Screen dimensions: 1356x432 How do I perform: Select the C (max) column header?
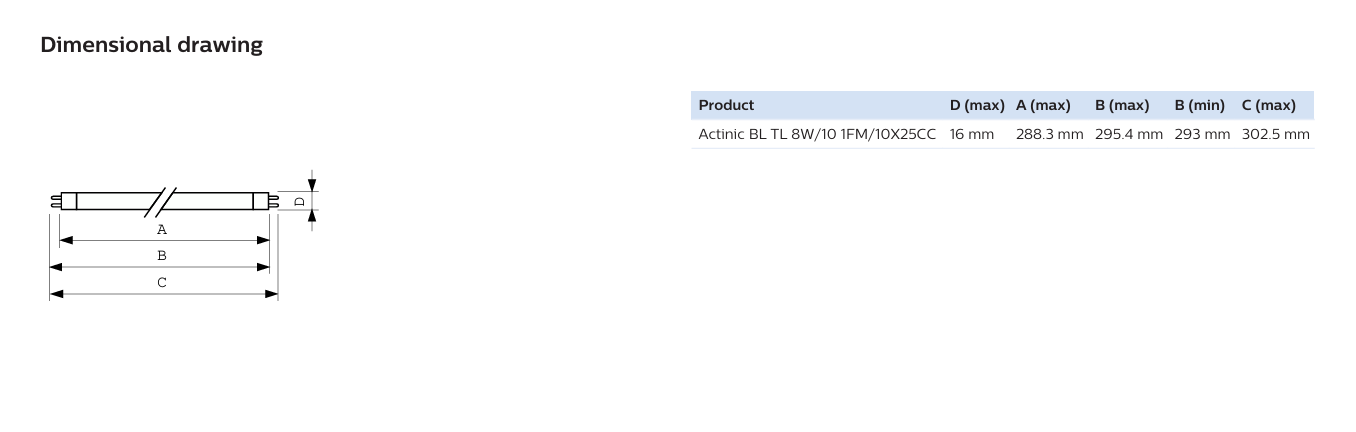click(1269, 105)
